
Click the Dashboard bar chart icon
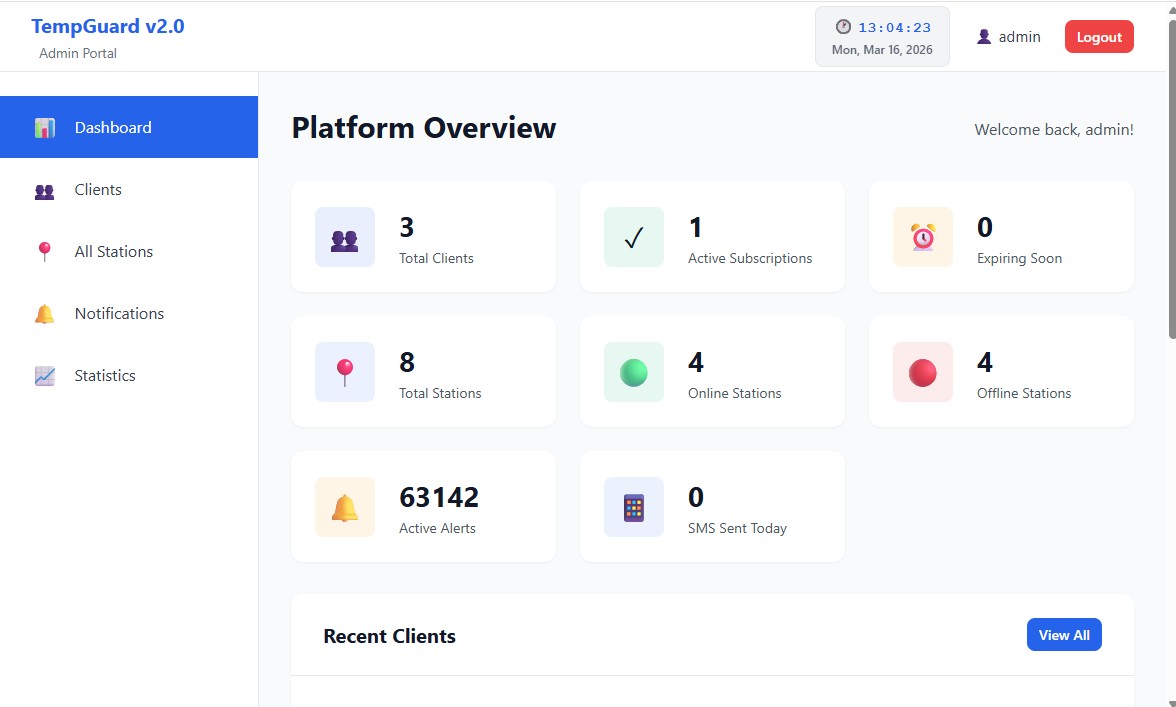pos(44,127)
